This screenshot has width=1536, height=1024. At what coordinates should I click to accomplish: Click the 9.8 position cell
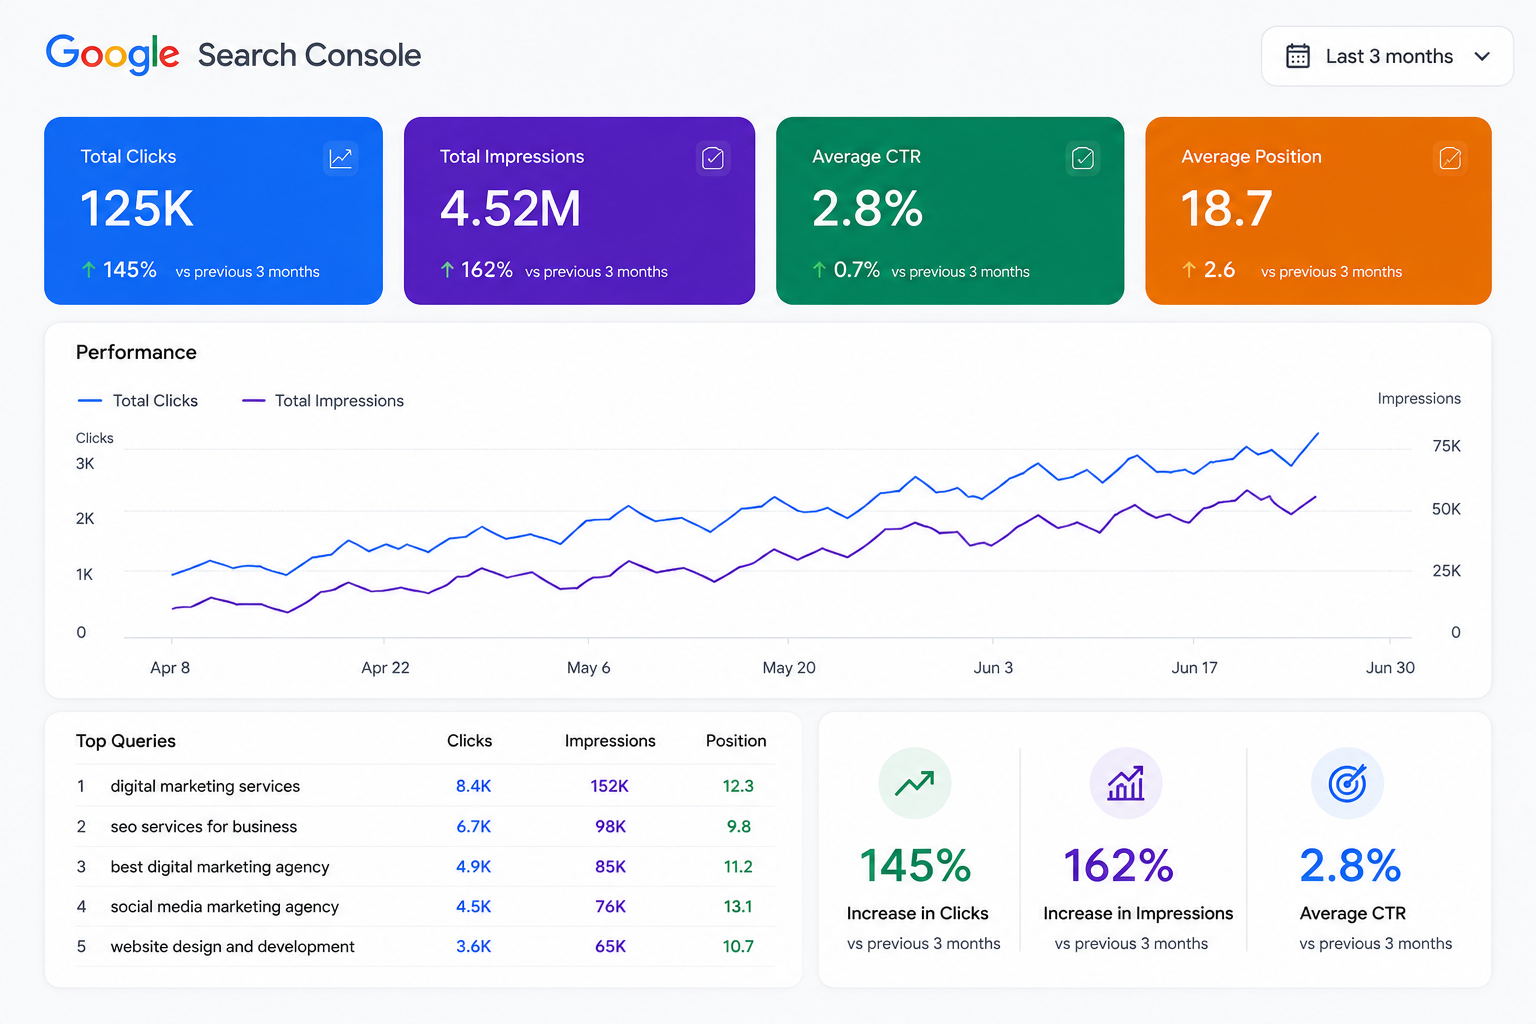[x=739, y=827]
